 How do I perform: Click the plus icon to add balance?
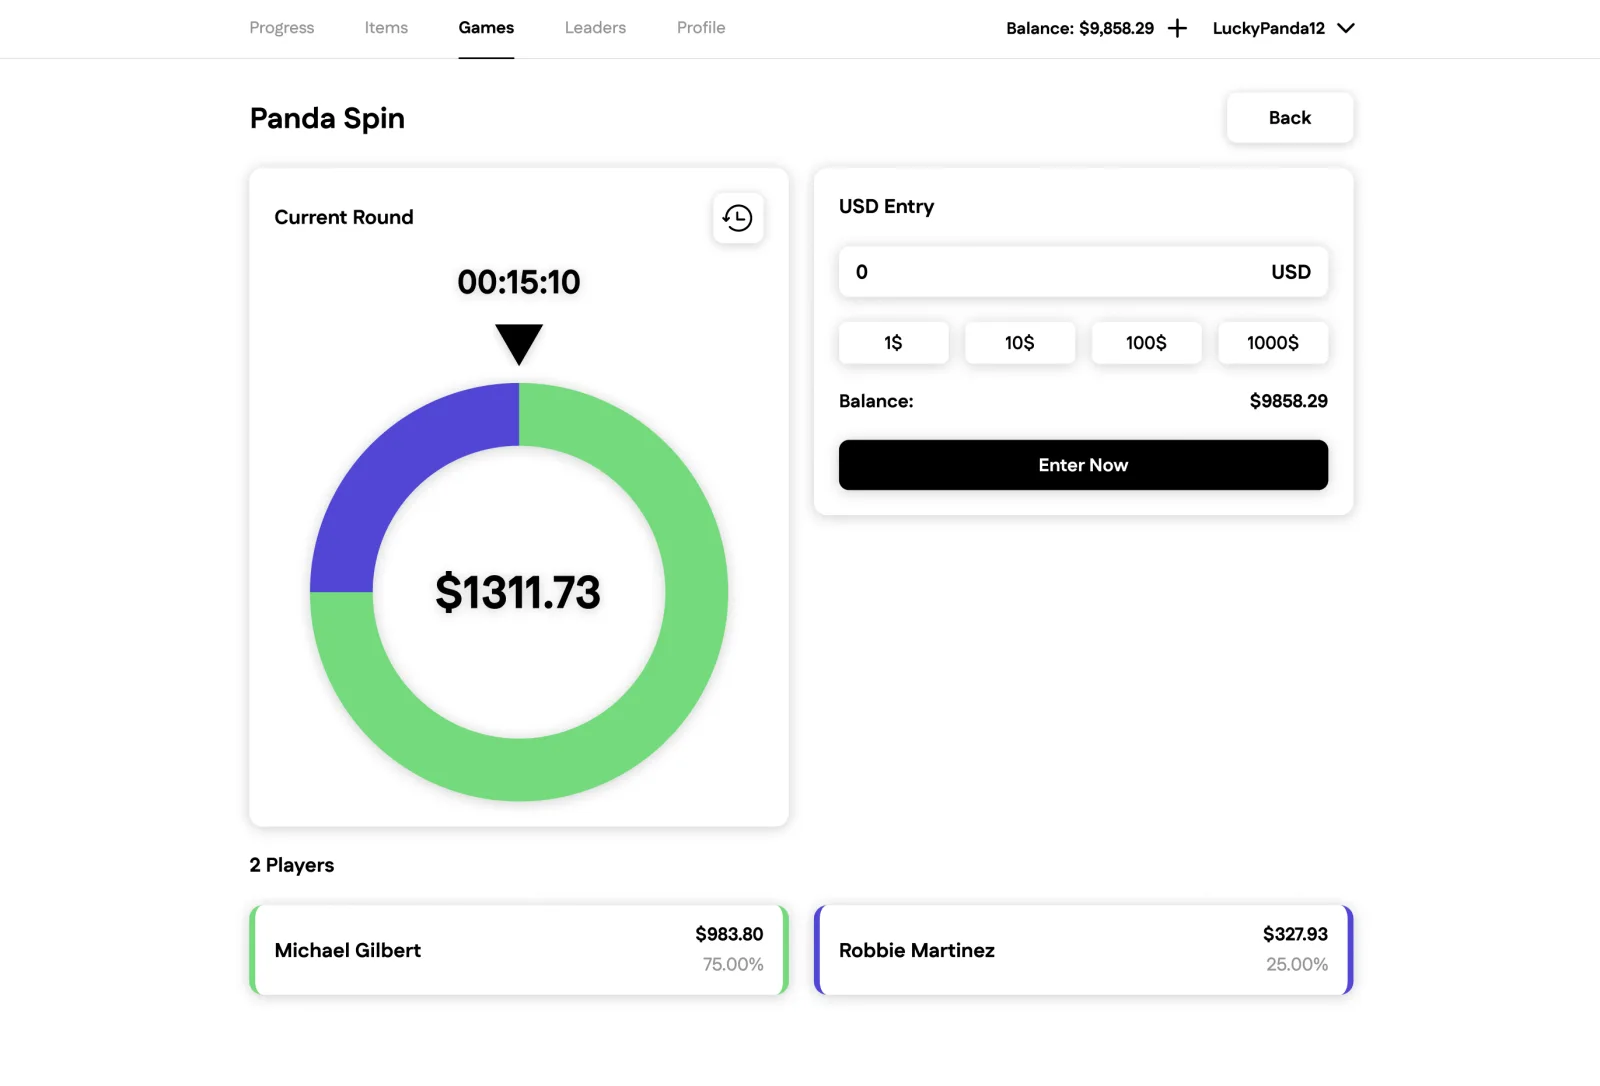point(1177,28)
